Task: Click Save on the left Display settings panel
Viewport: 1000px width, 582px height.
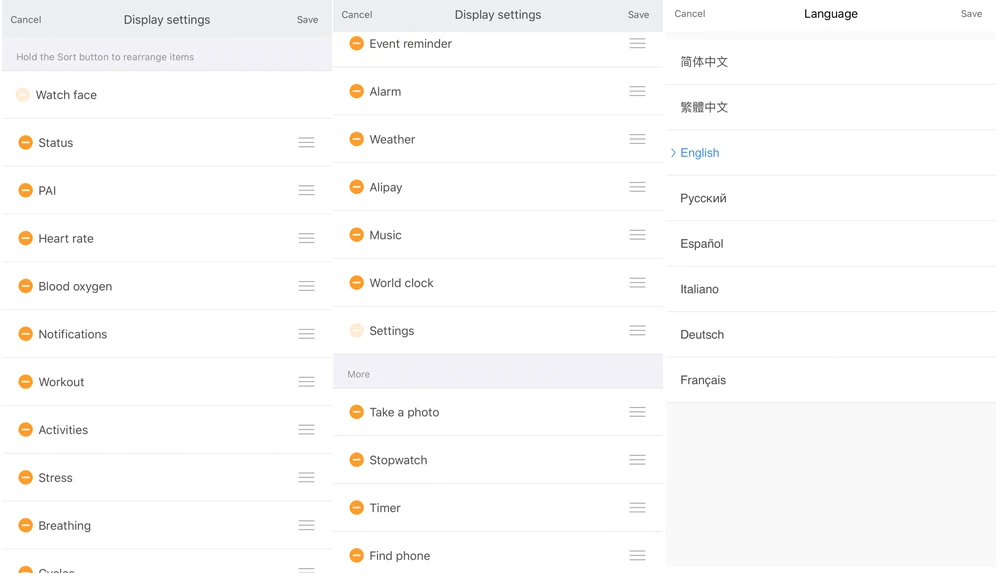Action: 307,20
